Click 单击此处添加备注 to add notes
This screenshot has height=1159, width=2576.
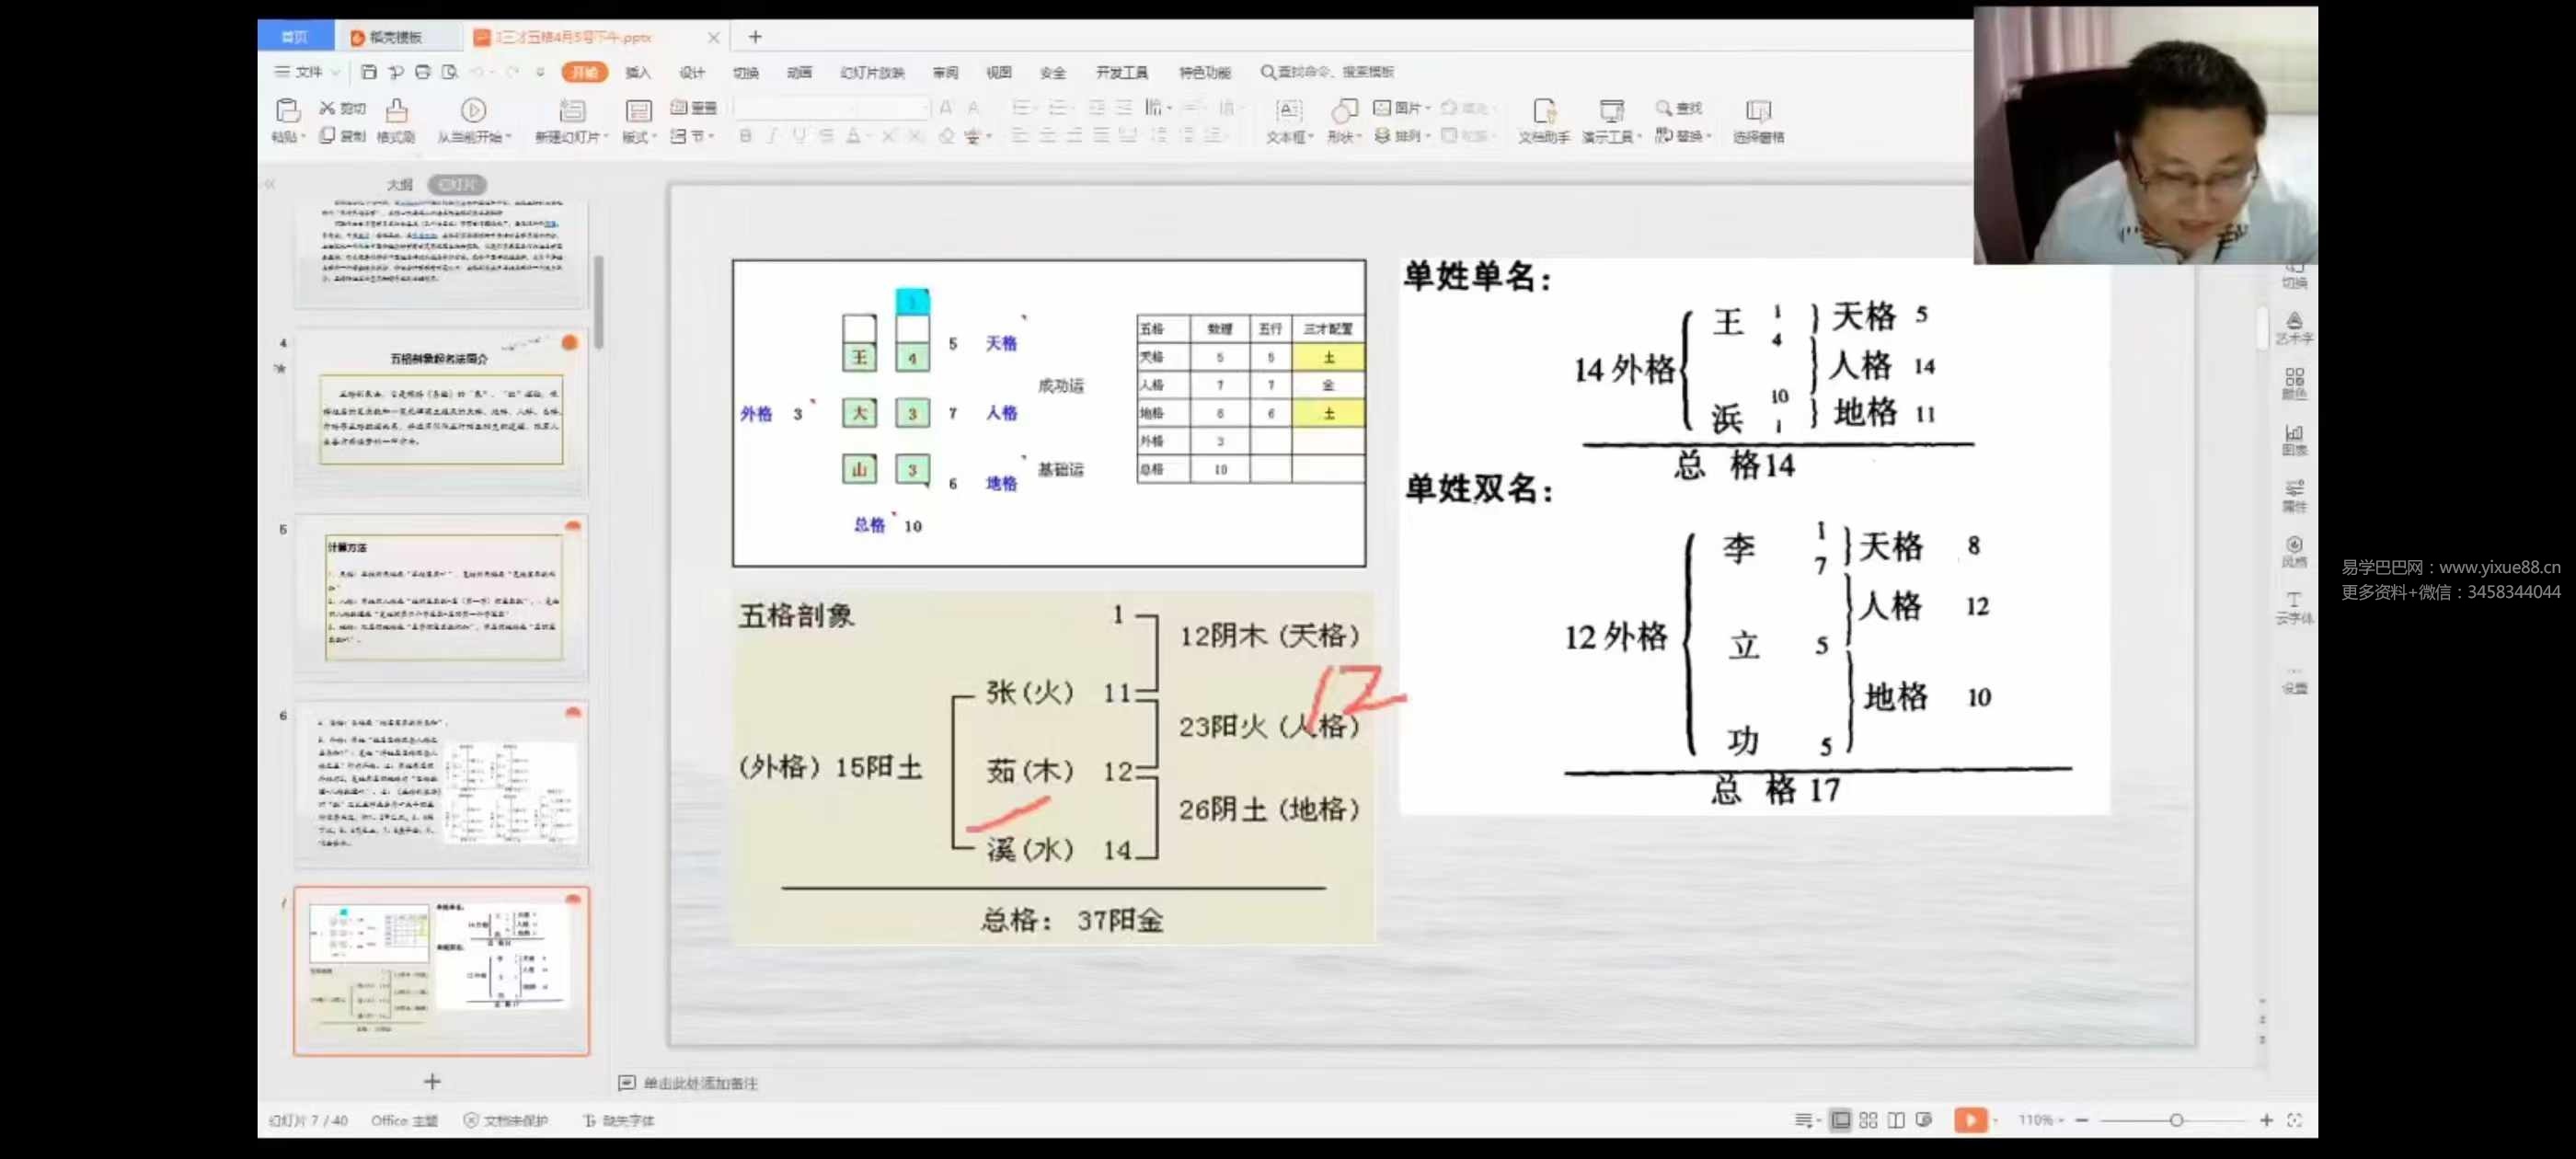point(700,1082)
